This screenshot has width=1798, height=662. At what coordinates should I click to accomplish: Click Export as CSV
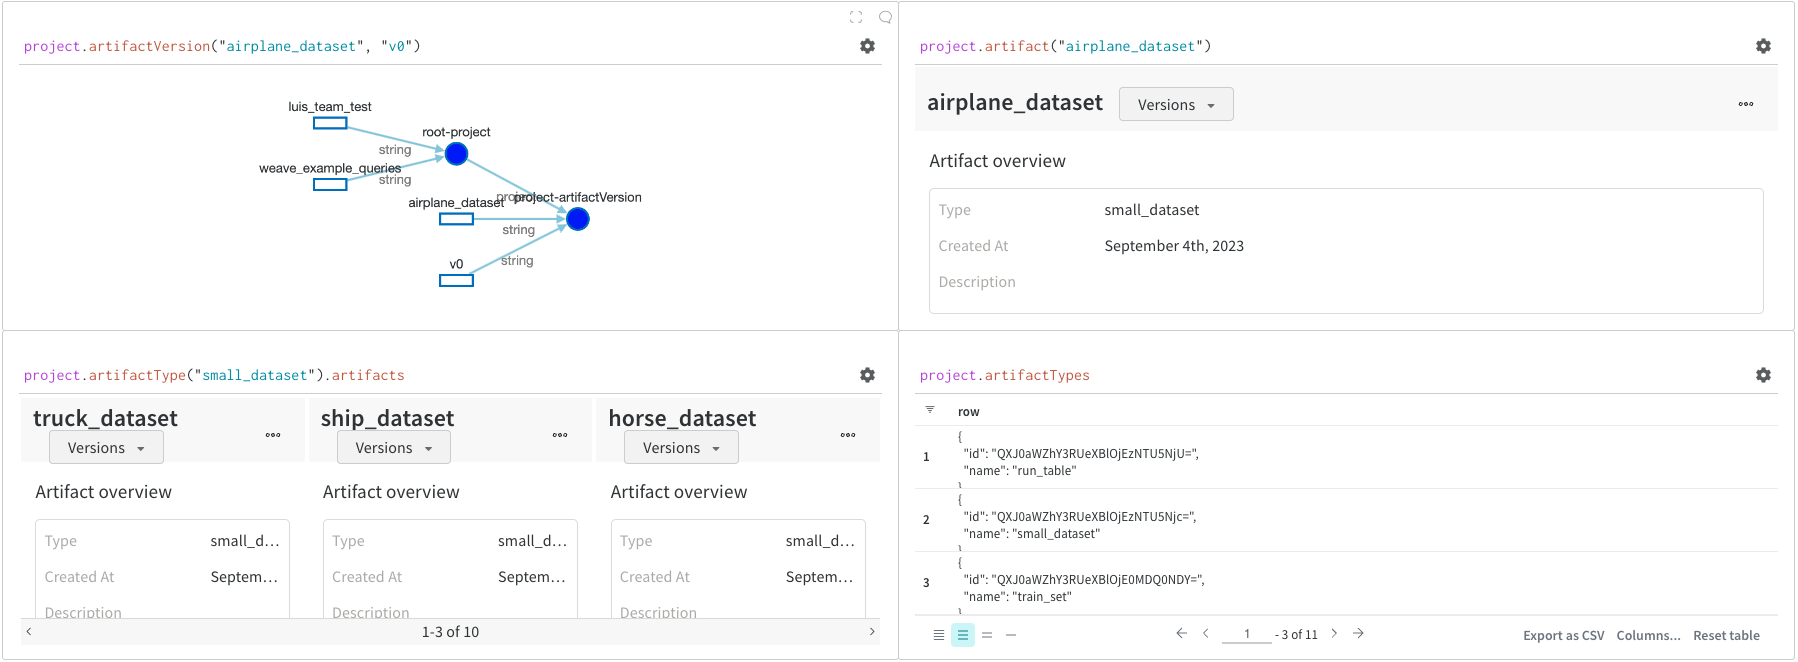tap(1563, 636)
